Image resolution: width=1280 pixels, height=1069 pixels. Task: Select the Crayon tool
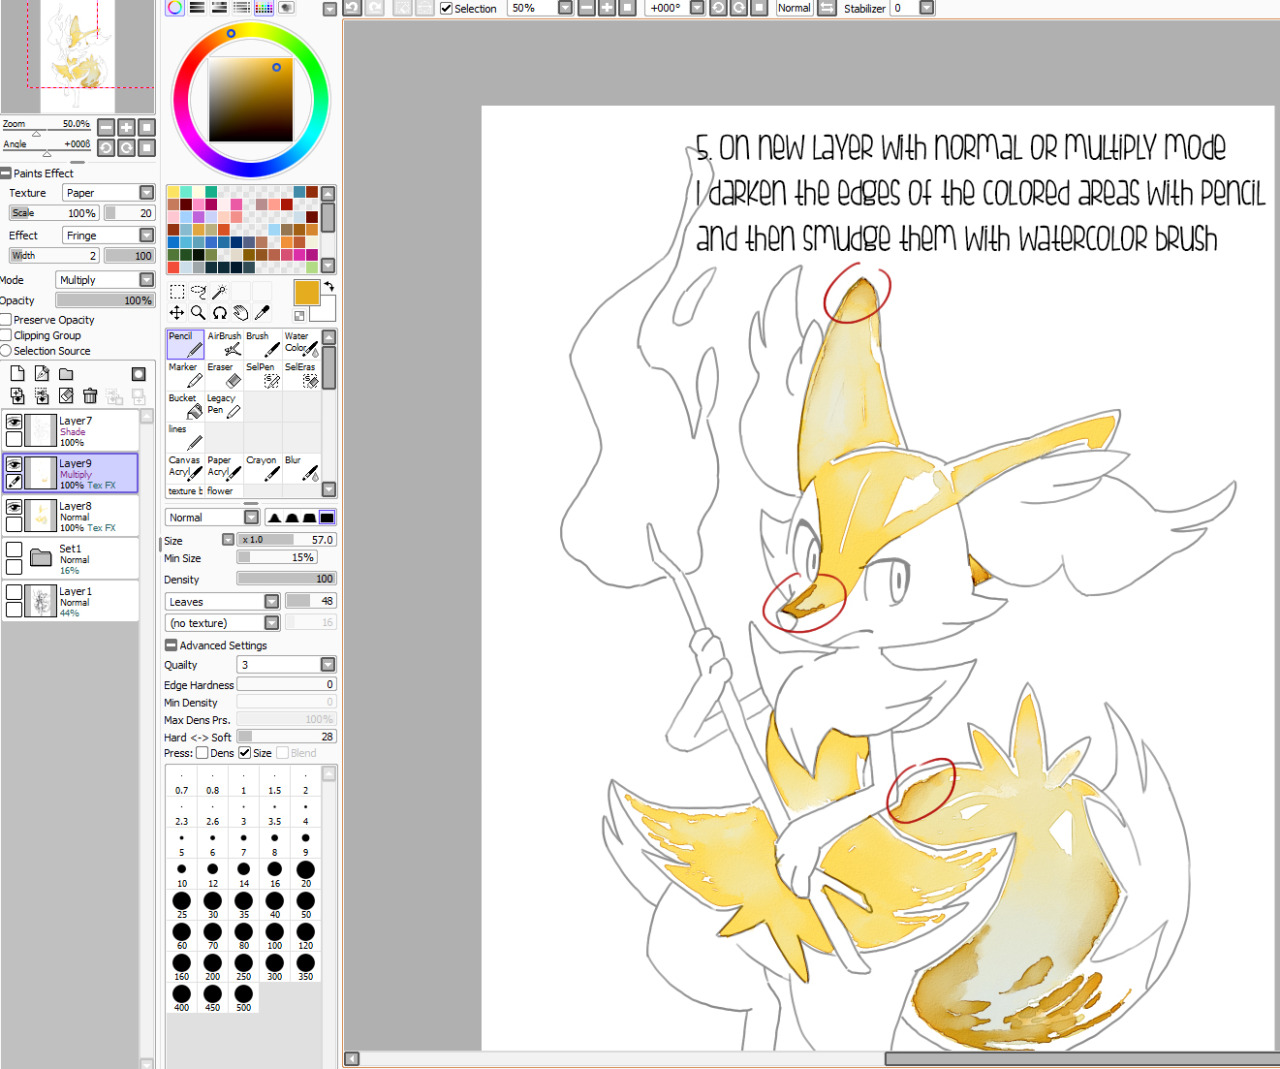pos(263,468)
